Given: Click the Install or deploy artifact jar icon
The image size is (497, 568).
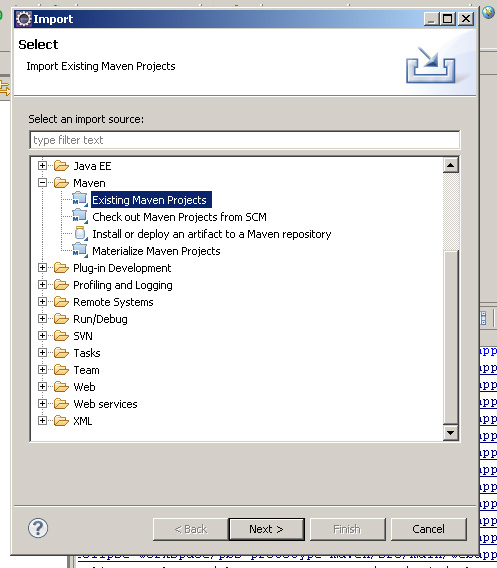Looking at the screenshot, I should point(80,234).
